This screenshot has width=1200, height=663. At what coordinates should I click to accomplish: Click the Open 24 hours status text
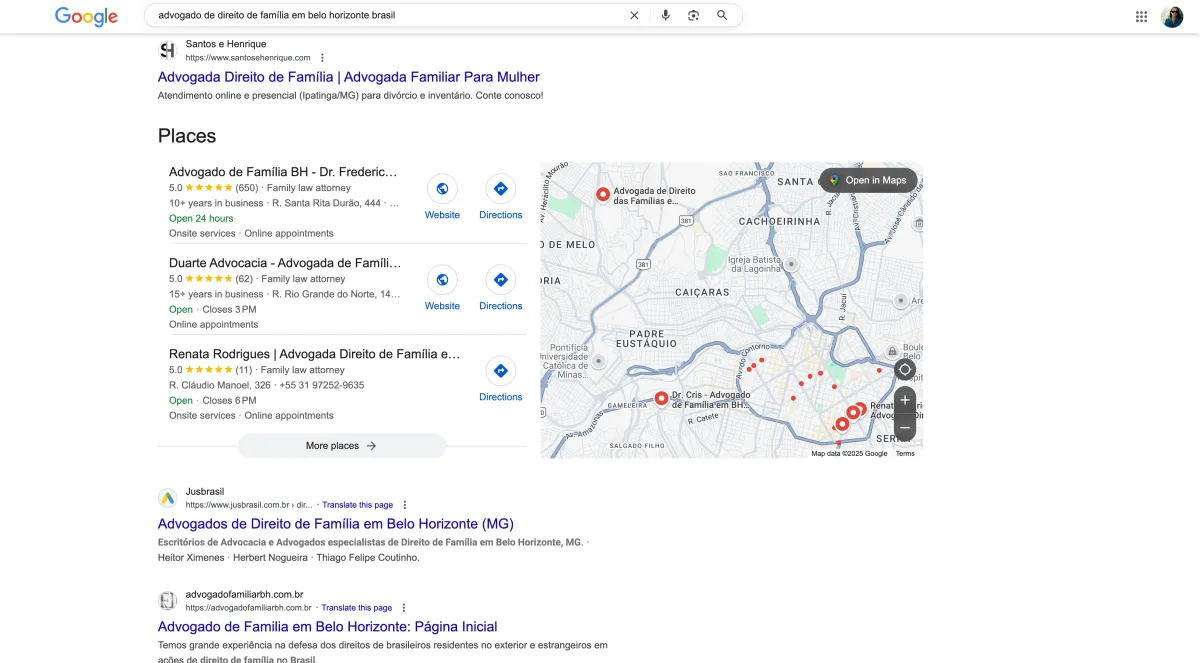coord(201,218)
